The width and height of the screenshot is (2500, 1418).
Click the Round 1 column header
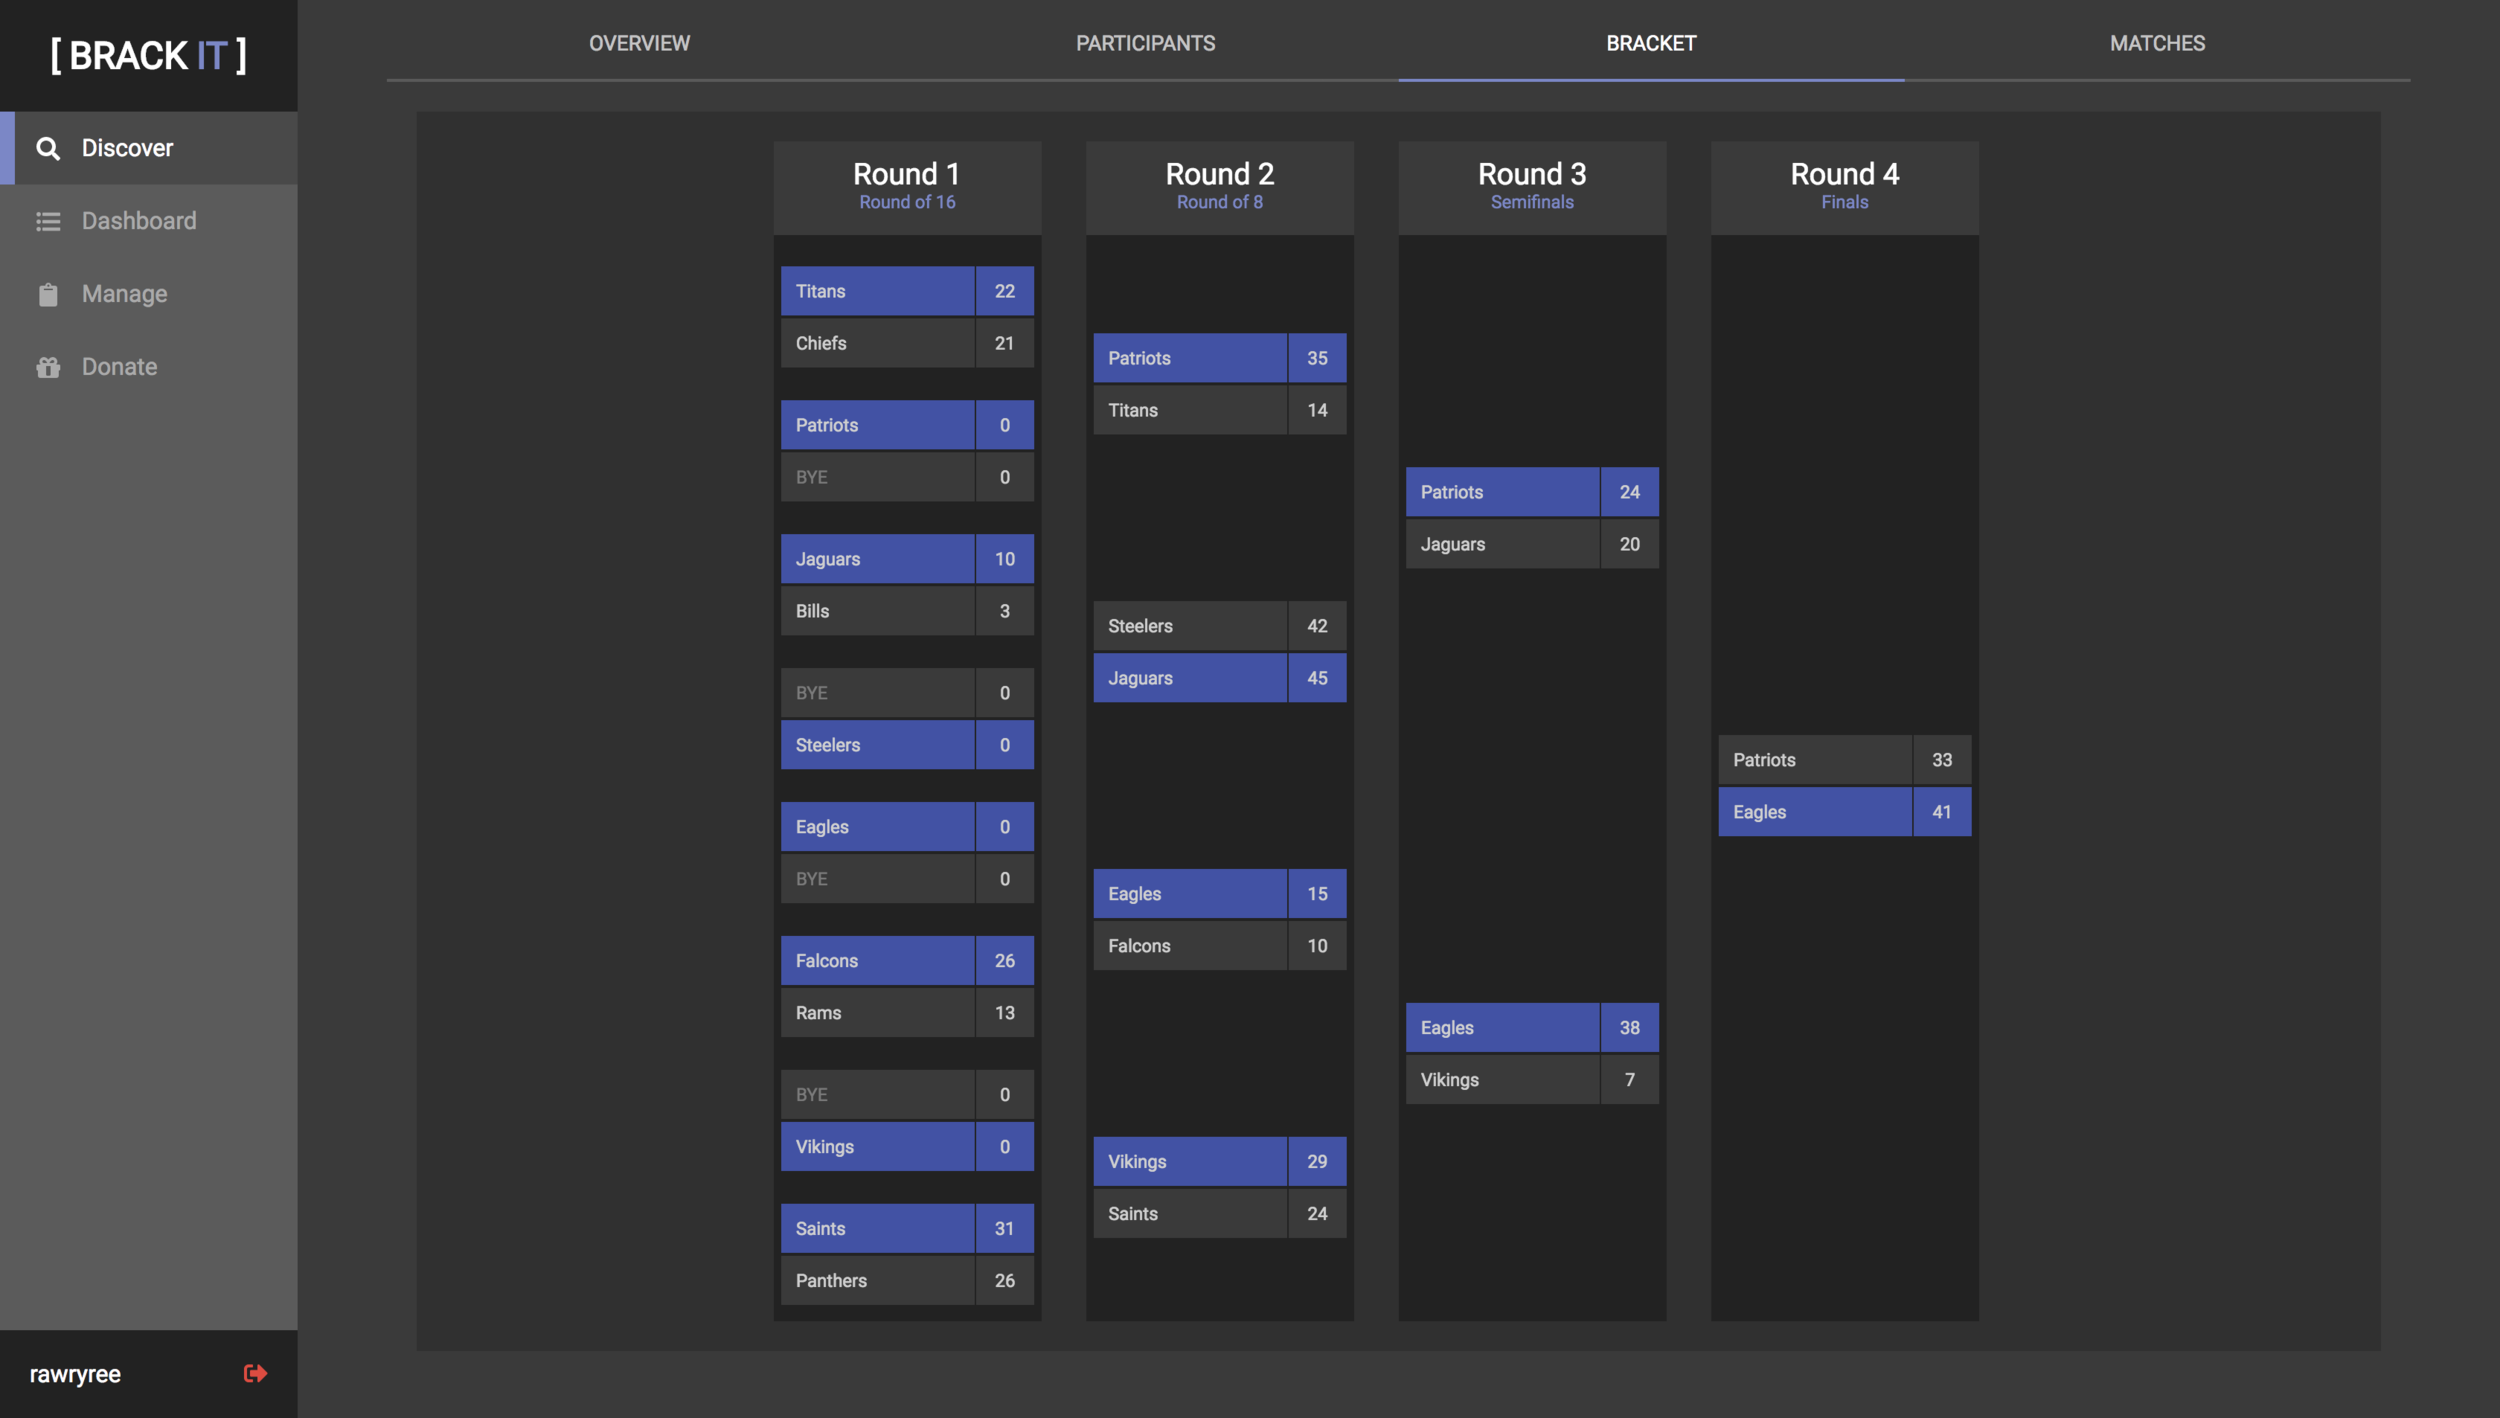click(906, 186)
